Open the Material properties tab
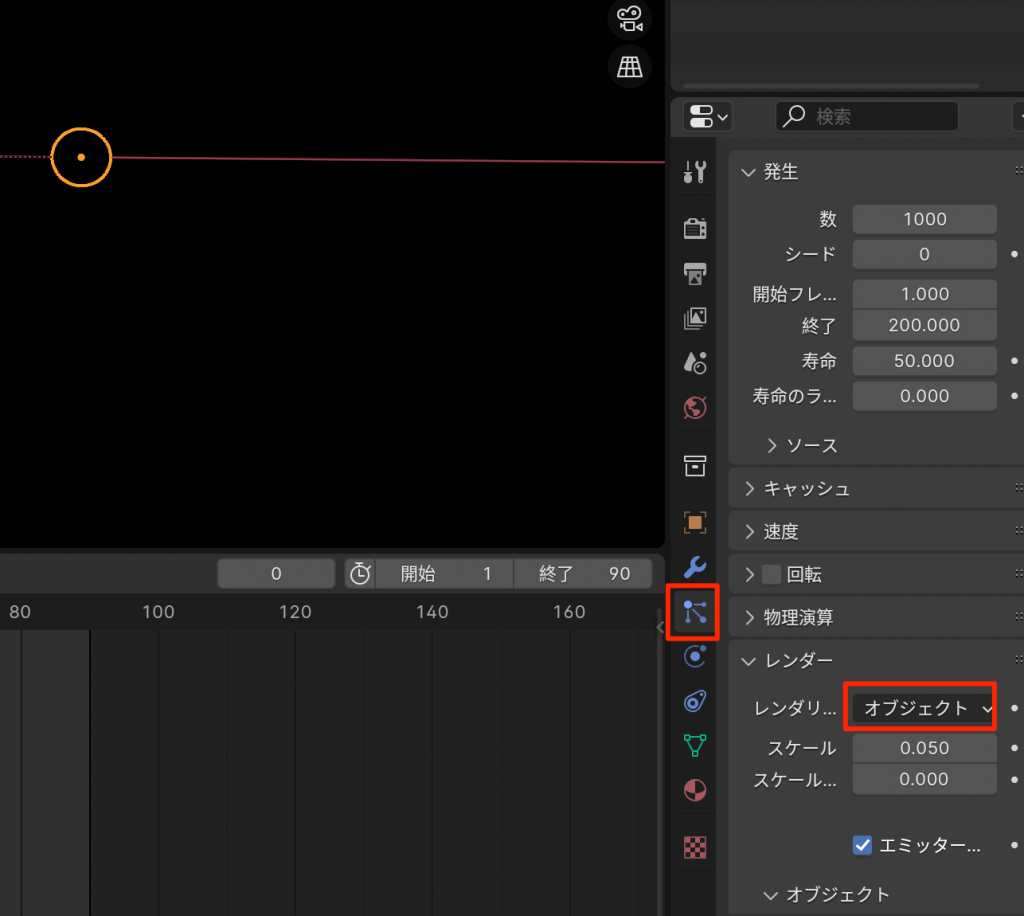1024x916 pixels. [x=694, y=790]
